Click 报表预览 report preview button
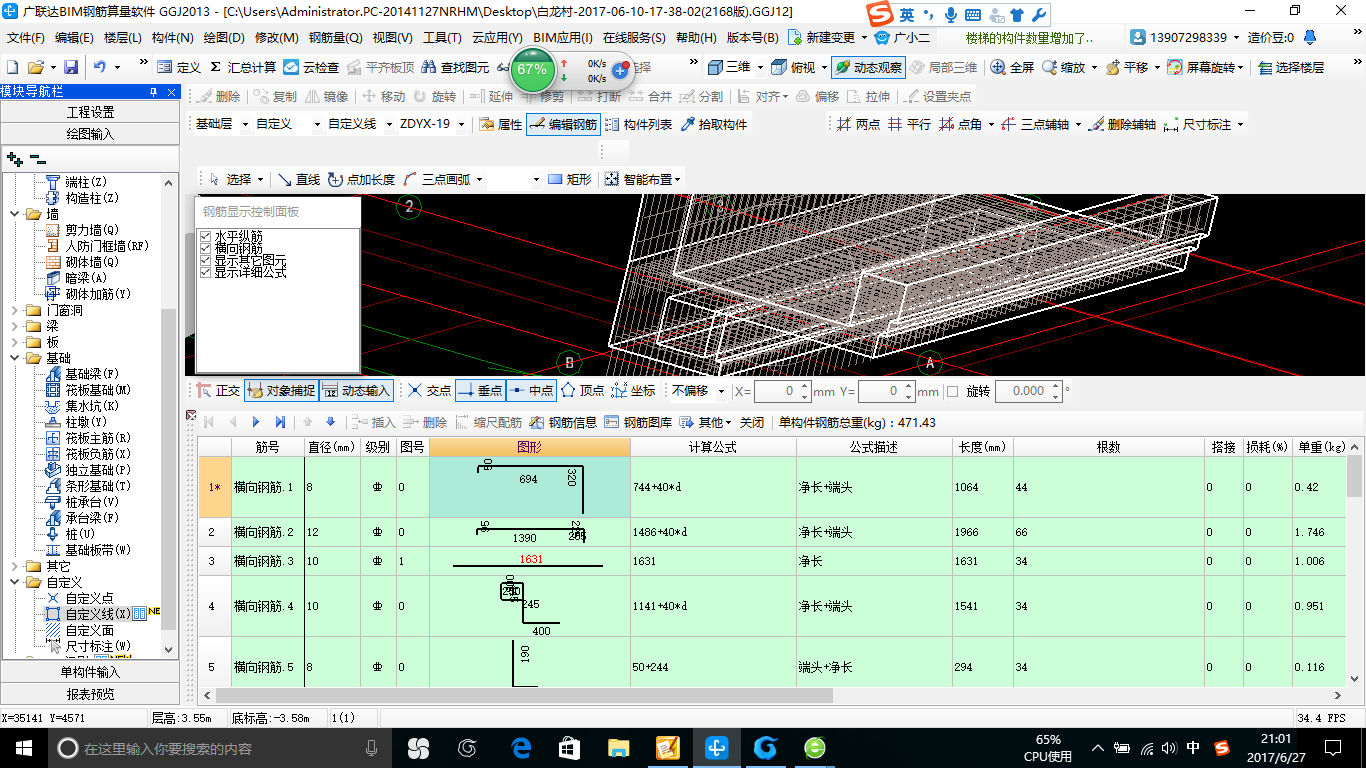The height and width of the screenshot is (768, 1366). [x=90, y=694]
